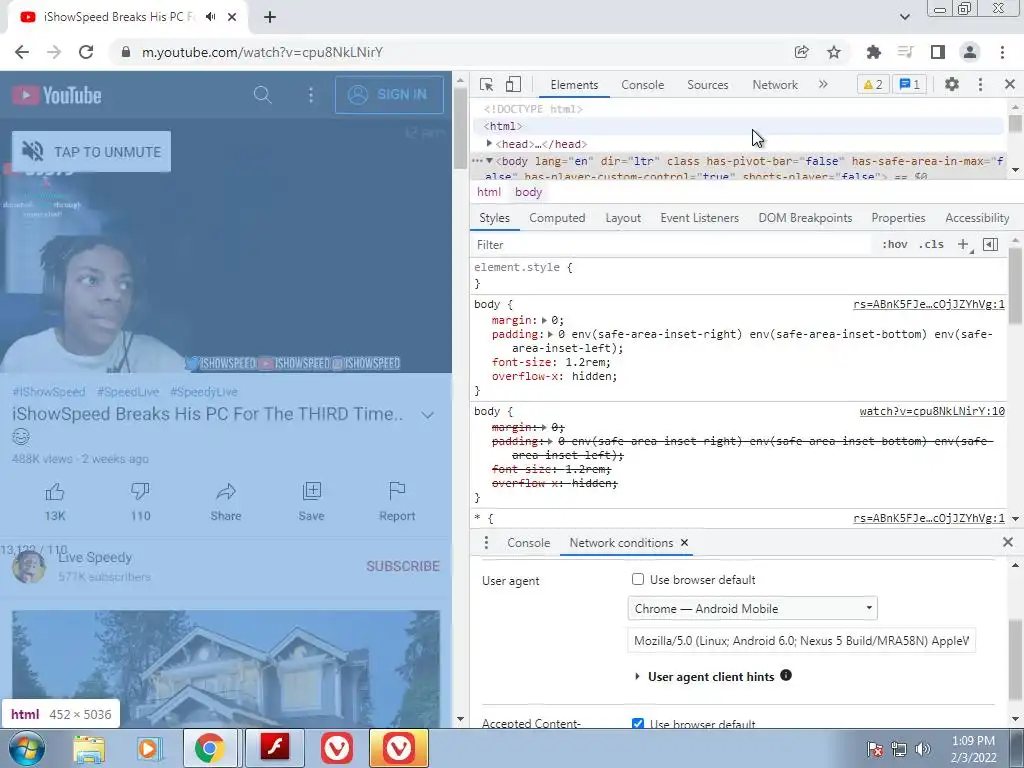Open Chrome profile avatar
Image resolution: width=1024 pixels, height=768 pixels.
pyautogui.click(x=970, y=52)
